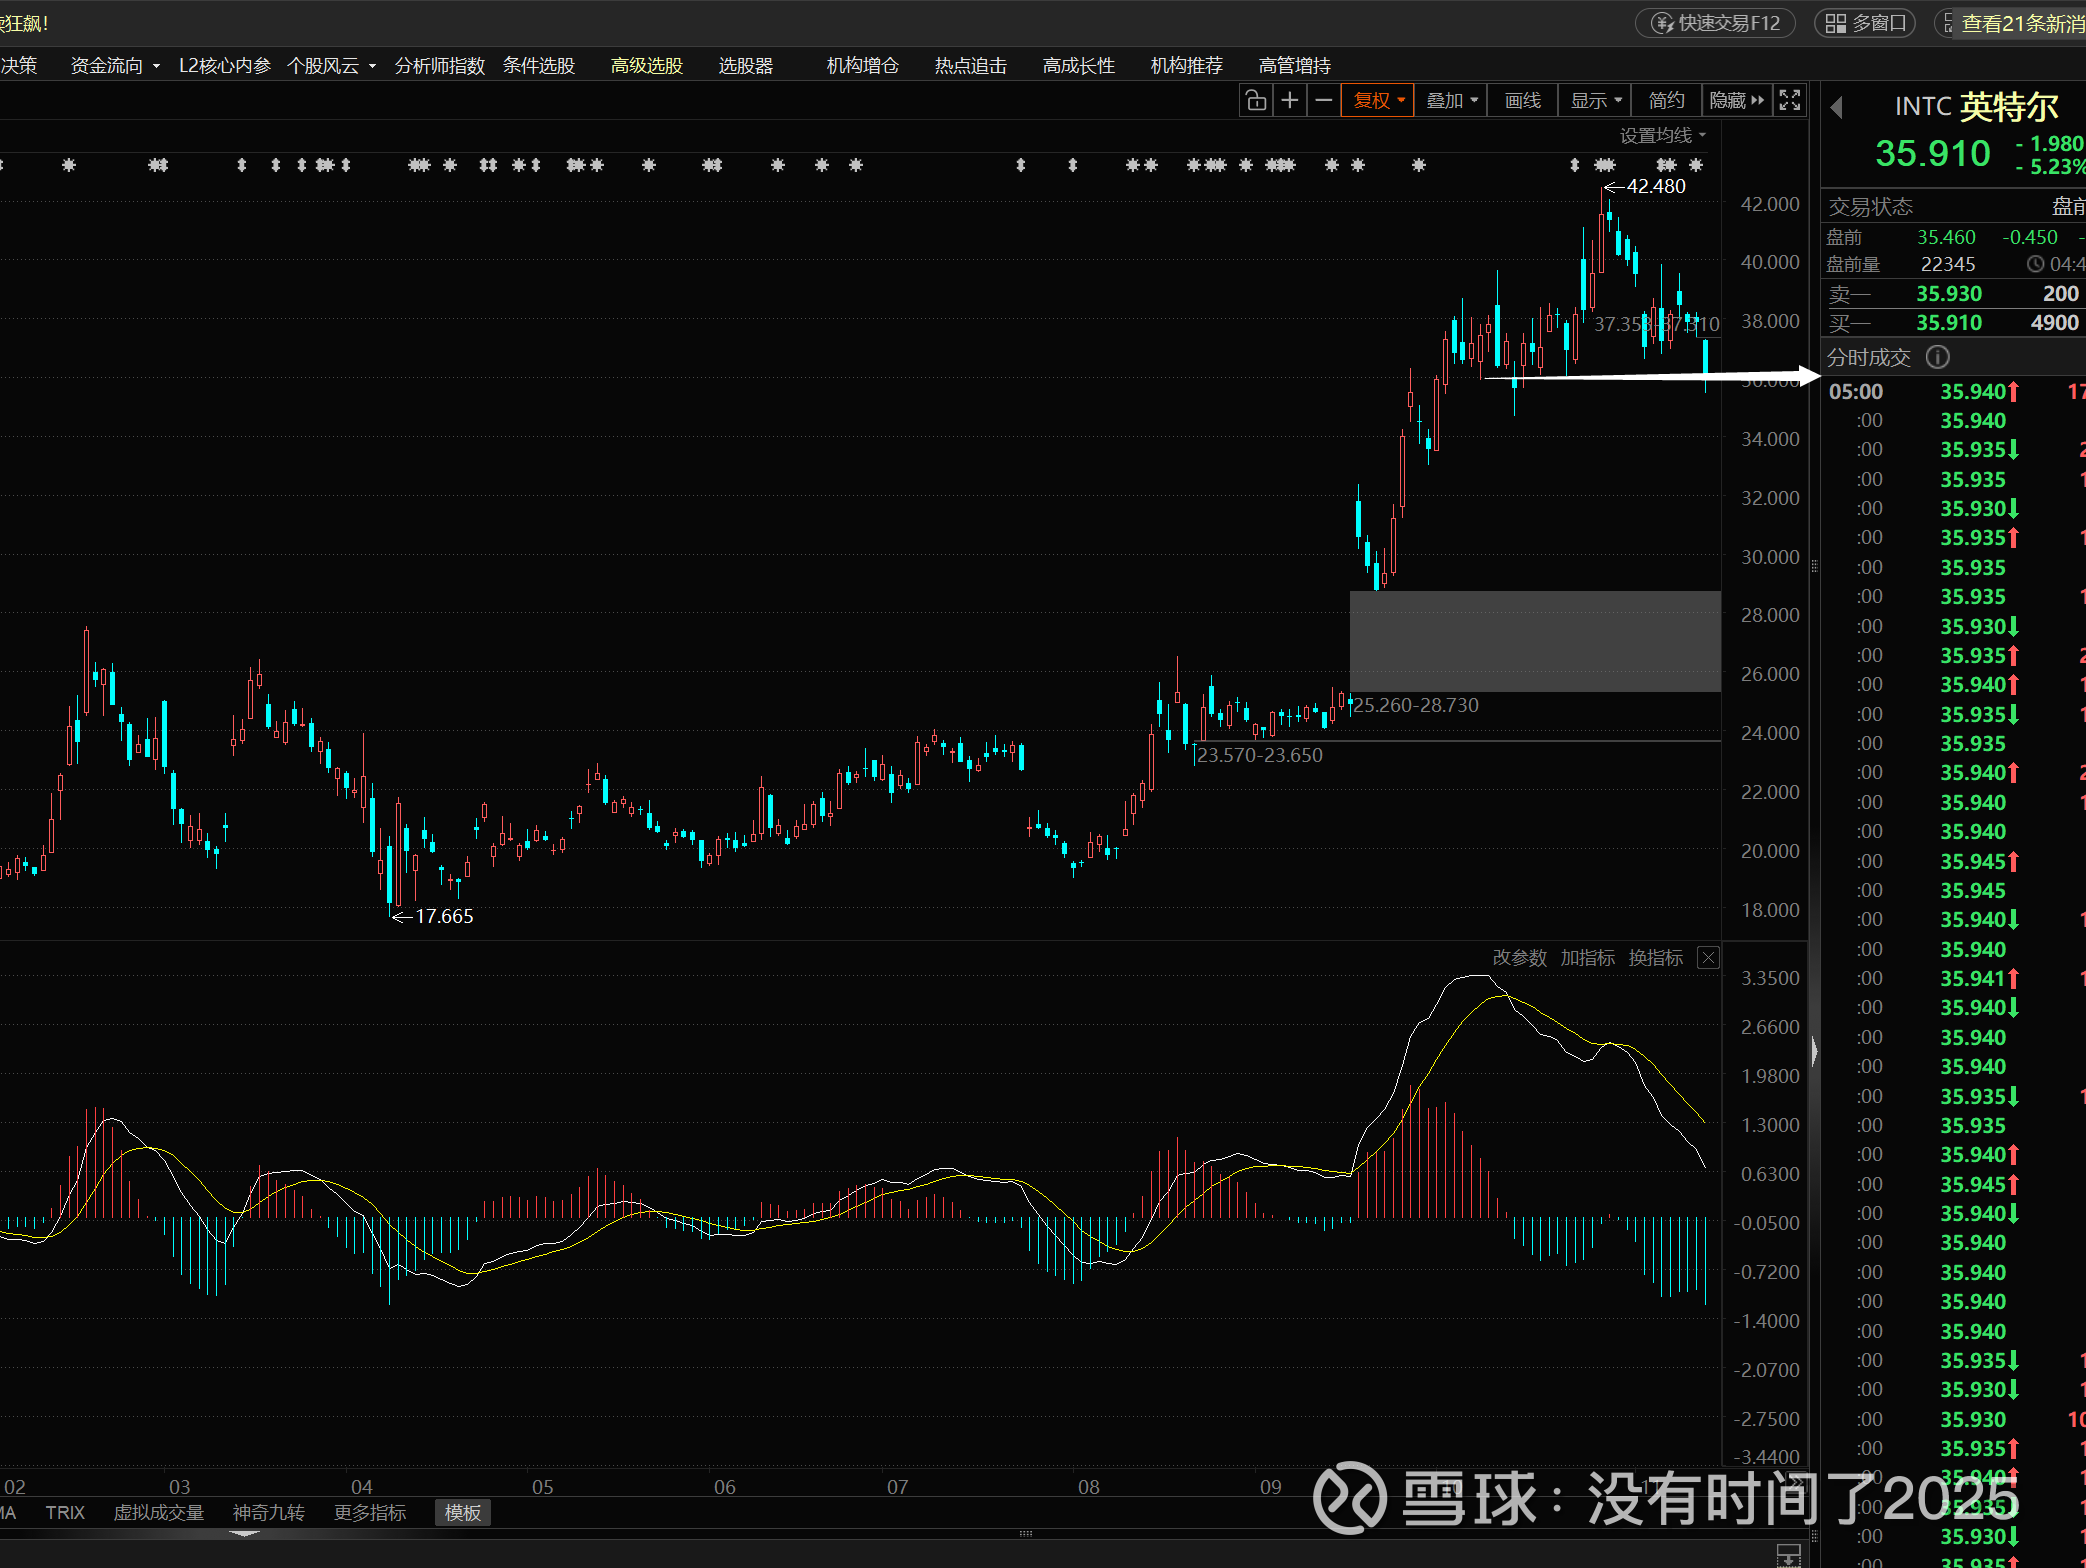Image resolution: width=2086 pixels, height=1568 pixels.
Task: Click the 换指标 link
Action: pyautogui.click(x=1655, y=958)
